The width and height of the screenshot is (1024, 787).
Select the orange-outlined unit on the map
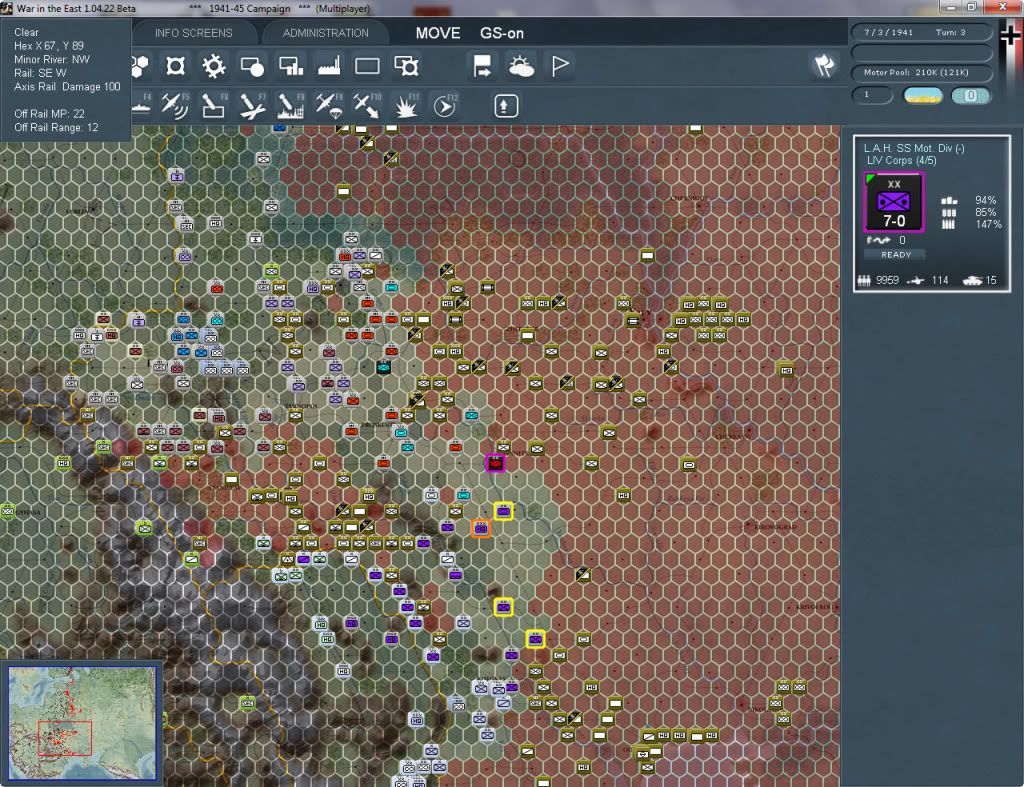(481, 528)
